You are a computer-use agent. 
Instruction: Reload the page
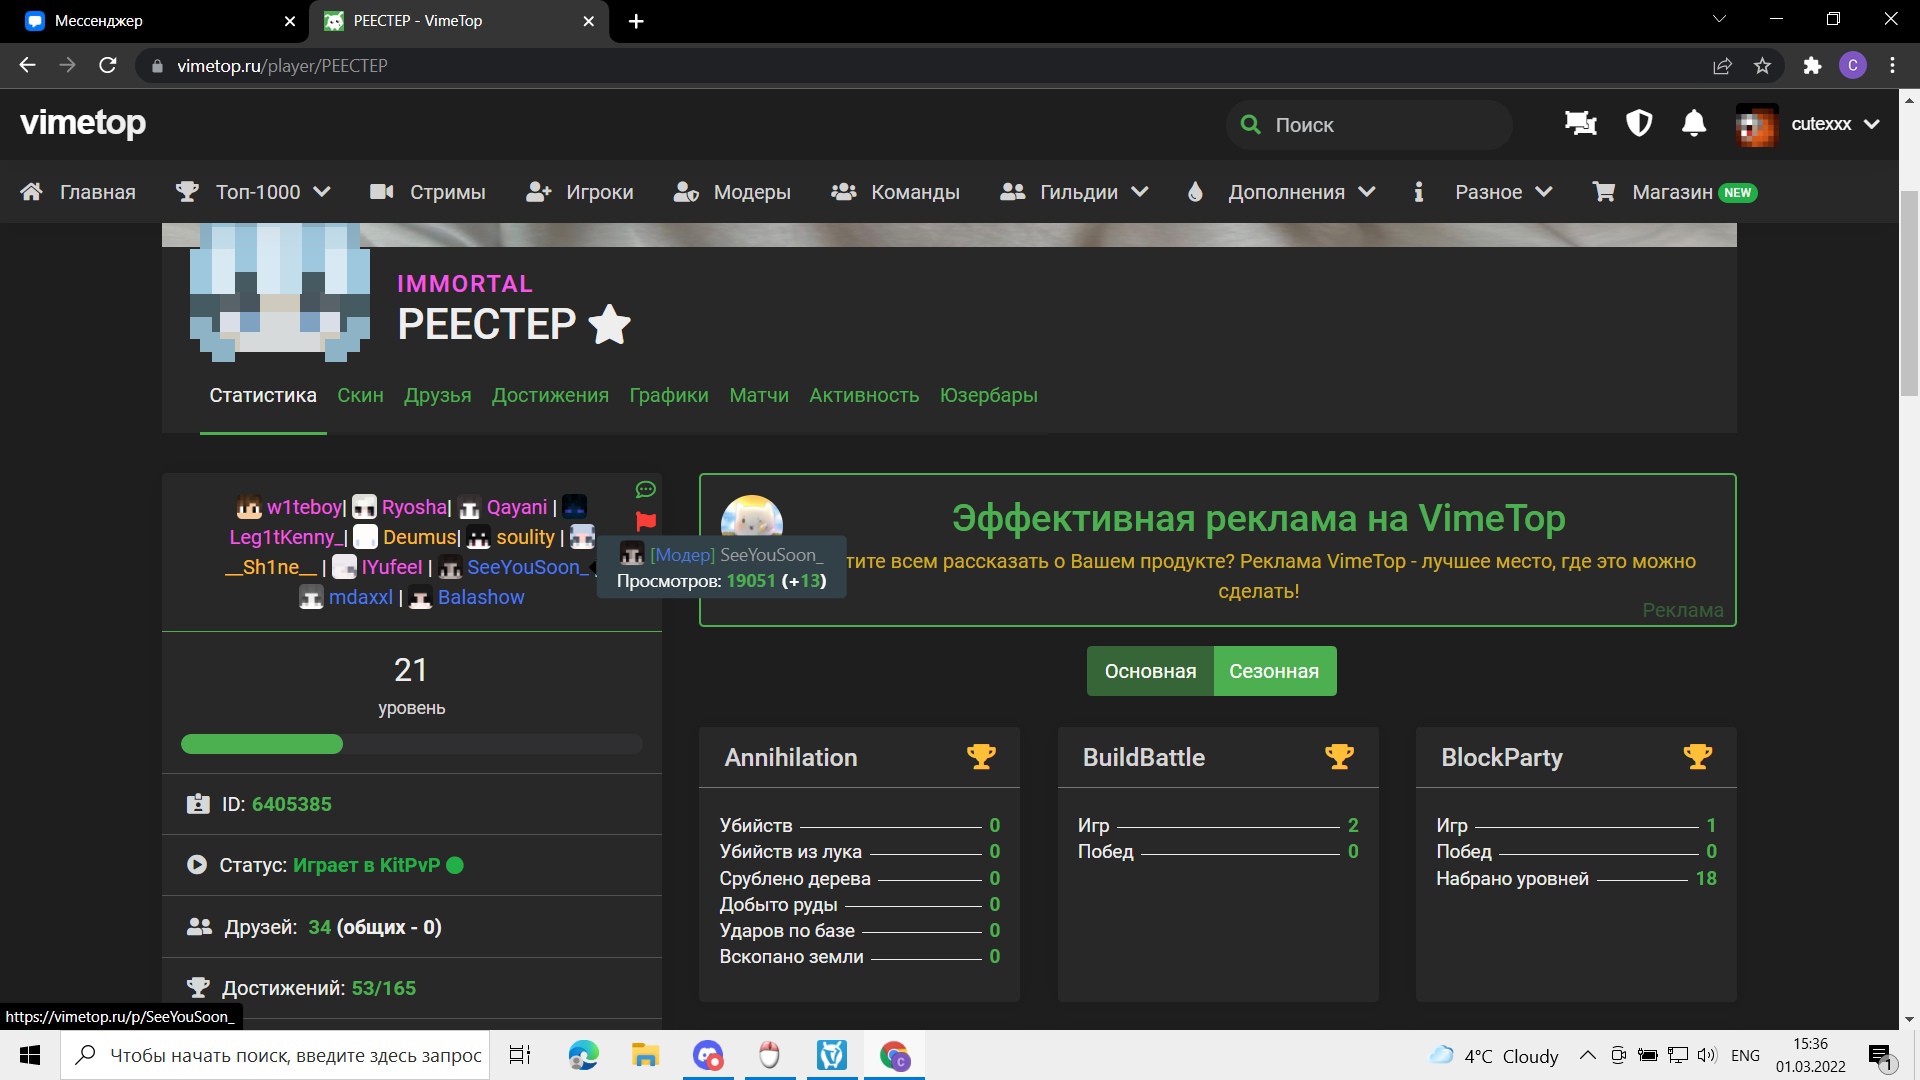[108, 65]
